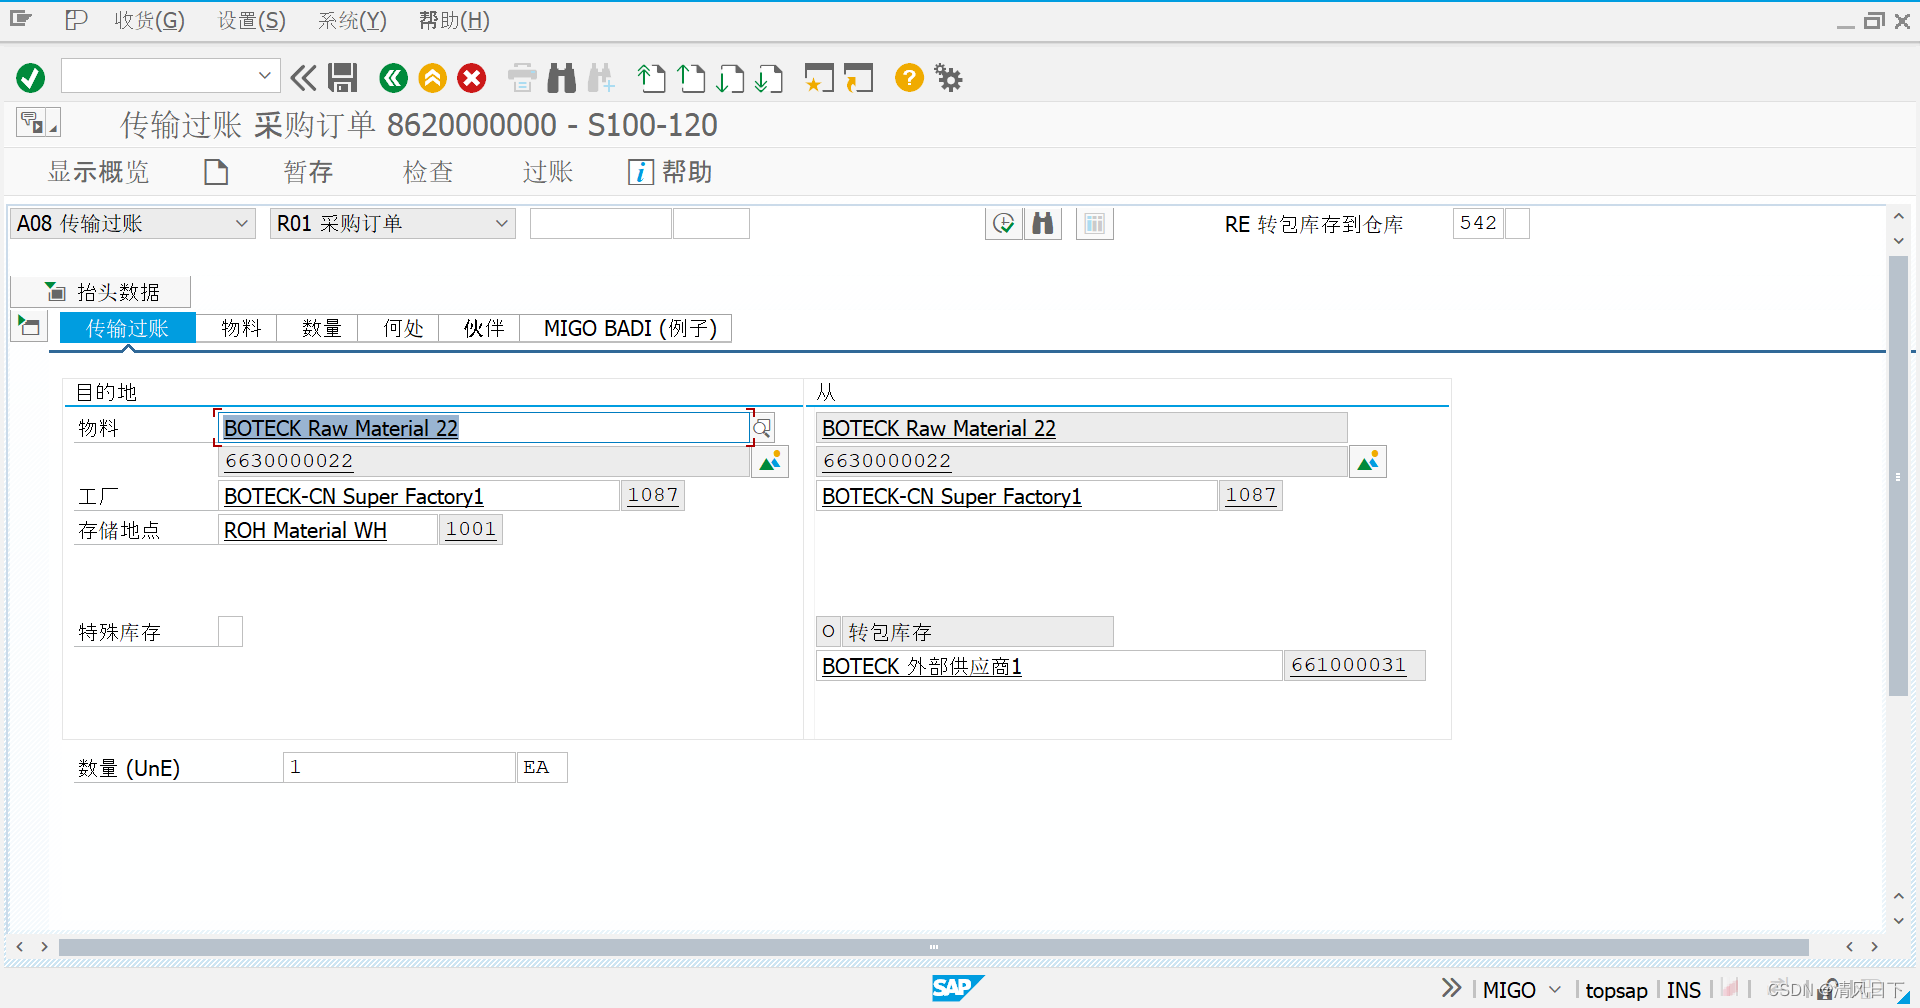The height and width of the screenshot is (1008, 1920).
Task: Click the yellow Help question mark icon
Action: (x=909, y=77)
